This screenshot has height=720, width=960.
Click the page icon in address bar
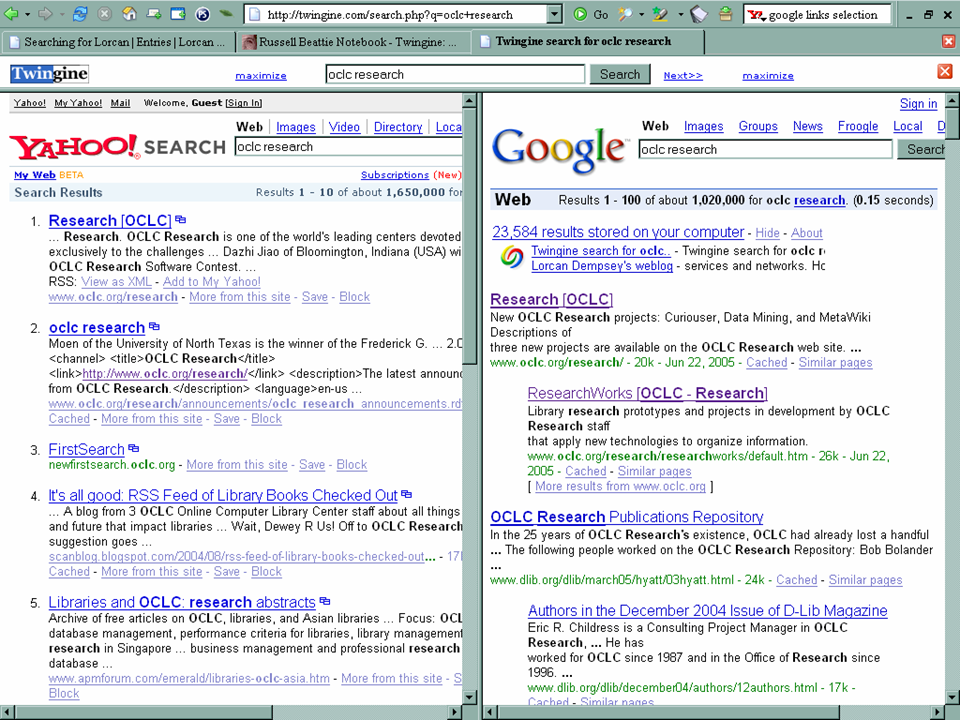click(x=255, y=14)
